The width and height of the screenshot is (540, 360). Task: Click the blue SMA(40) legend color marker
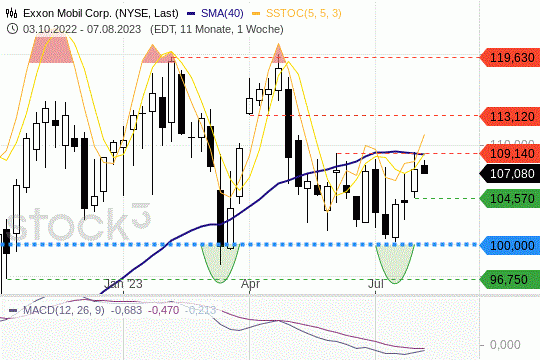[x=191, y=14]
